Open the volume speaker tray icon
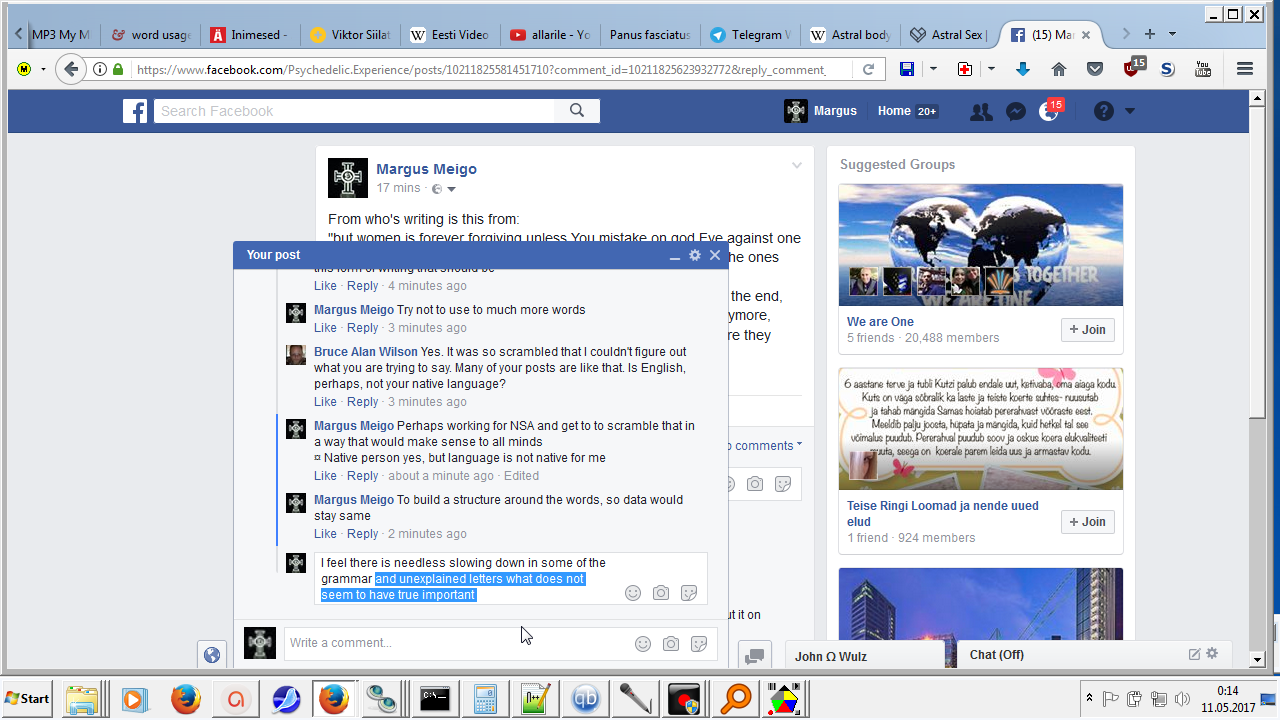The height and width of the screenshot is (720, 1280). (x=1182, y=698)
